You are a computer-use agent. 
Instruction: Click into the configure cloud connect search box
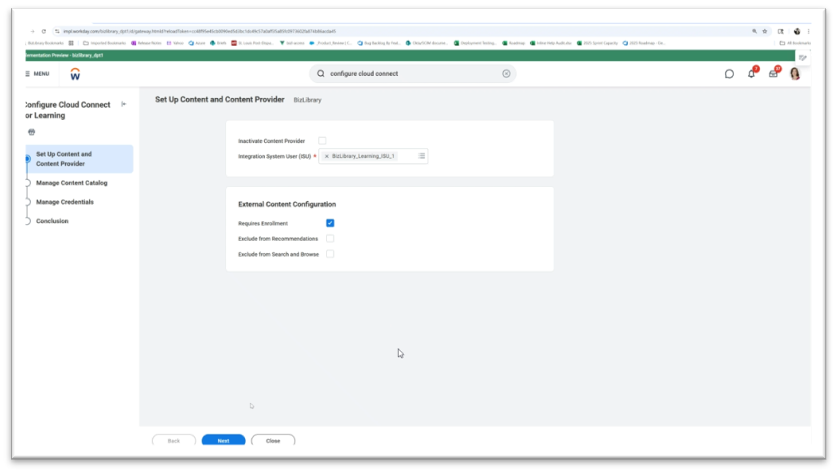(412, 74)
